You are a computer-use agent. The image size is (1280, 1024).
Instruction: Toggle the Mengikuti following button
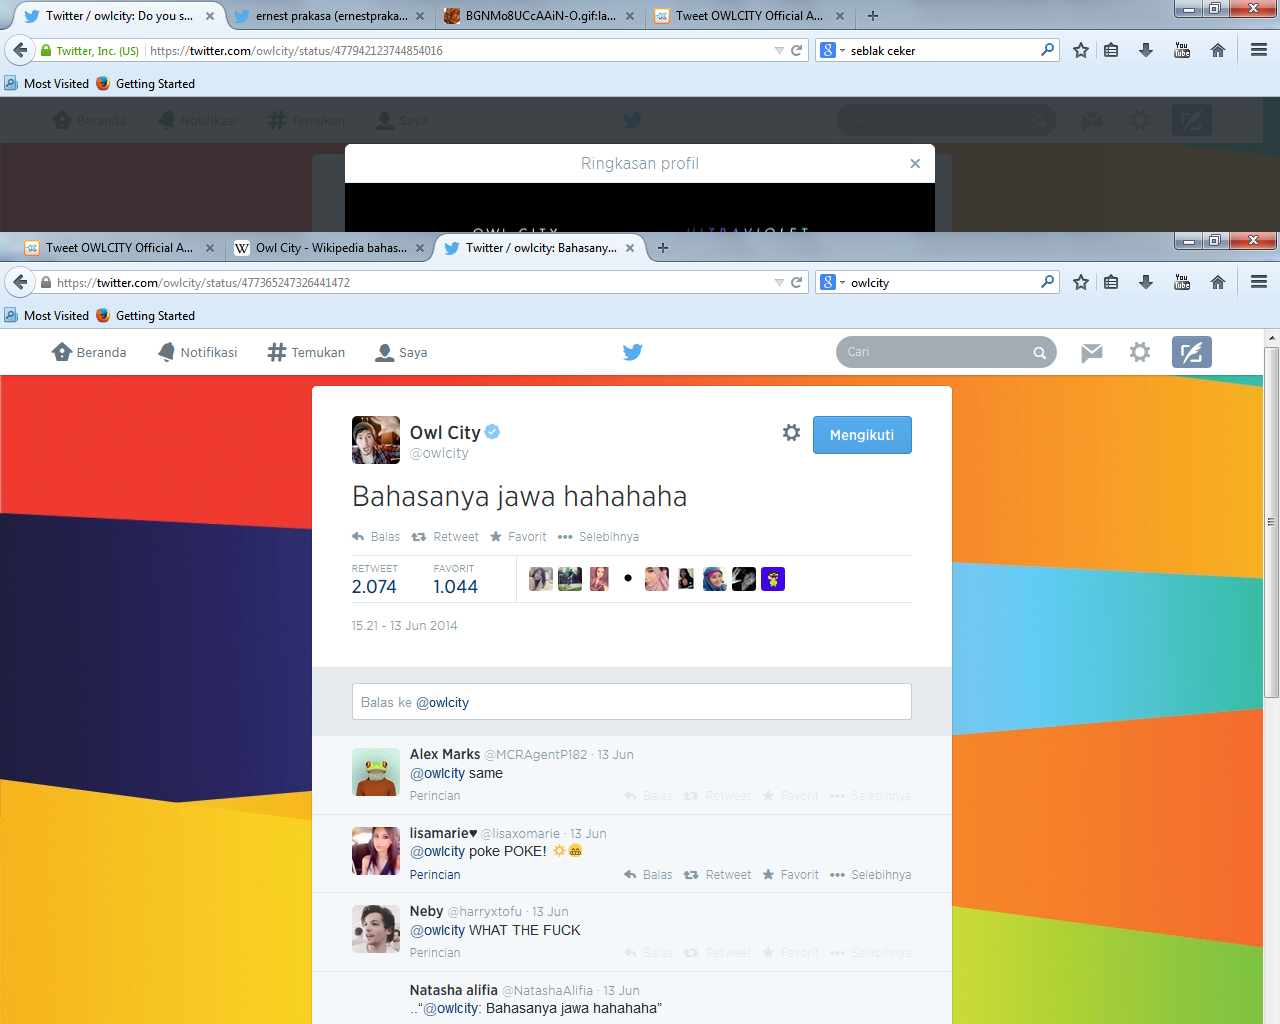pos(862,435)
